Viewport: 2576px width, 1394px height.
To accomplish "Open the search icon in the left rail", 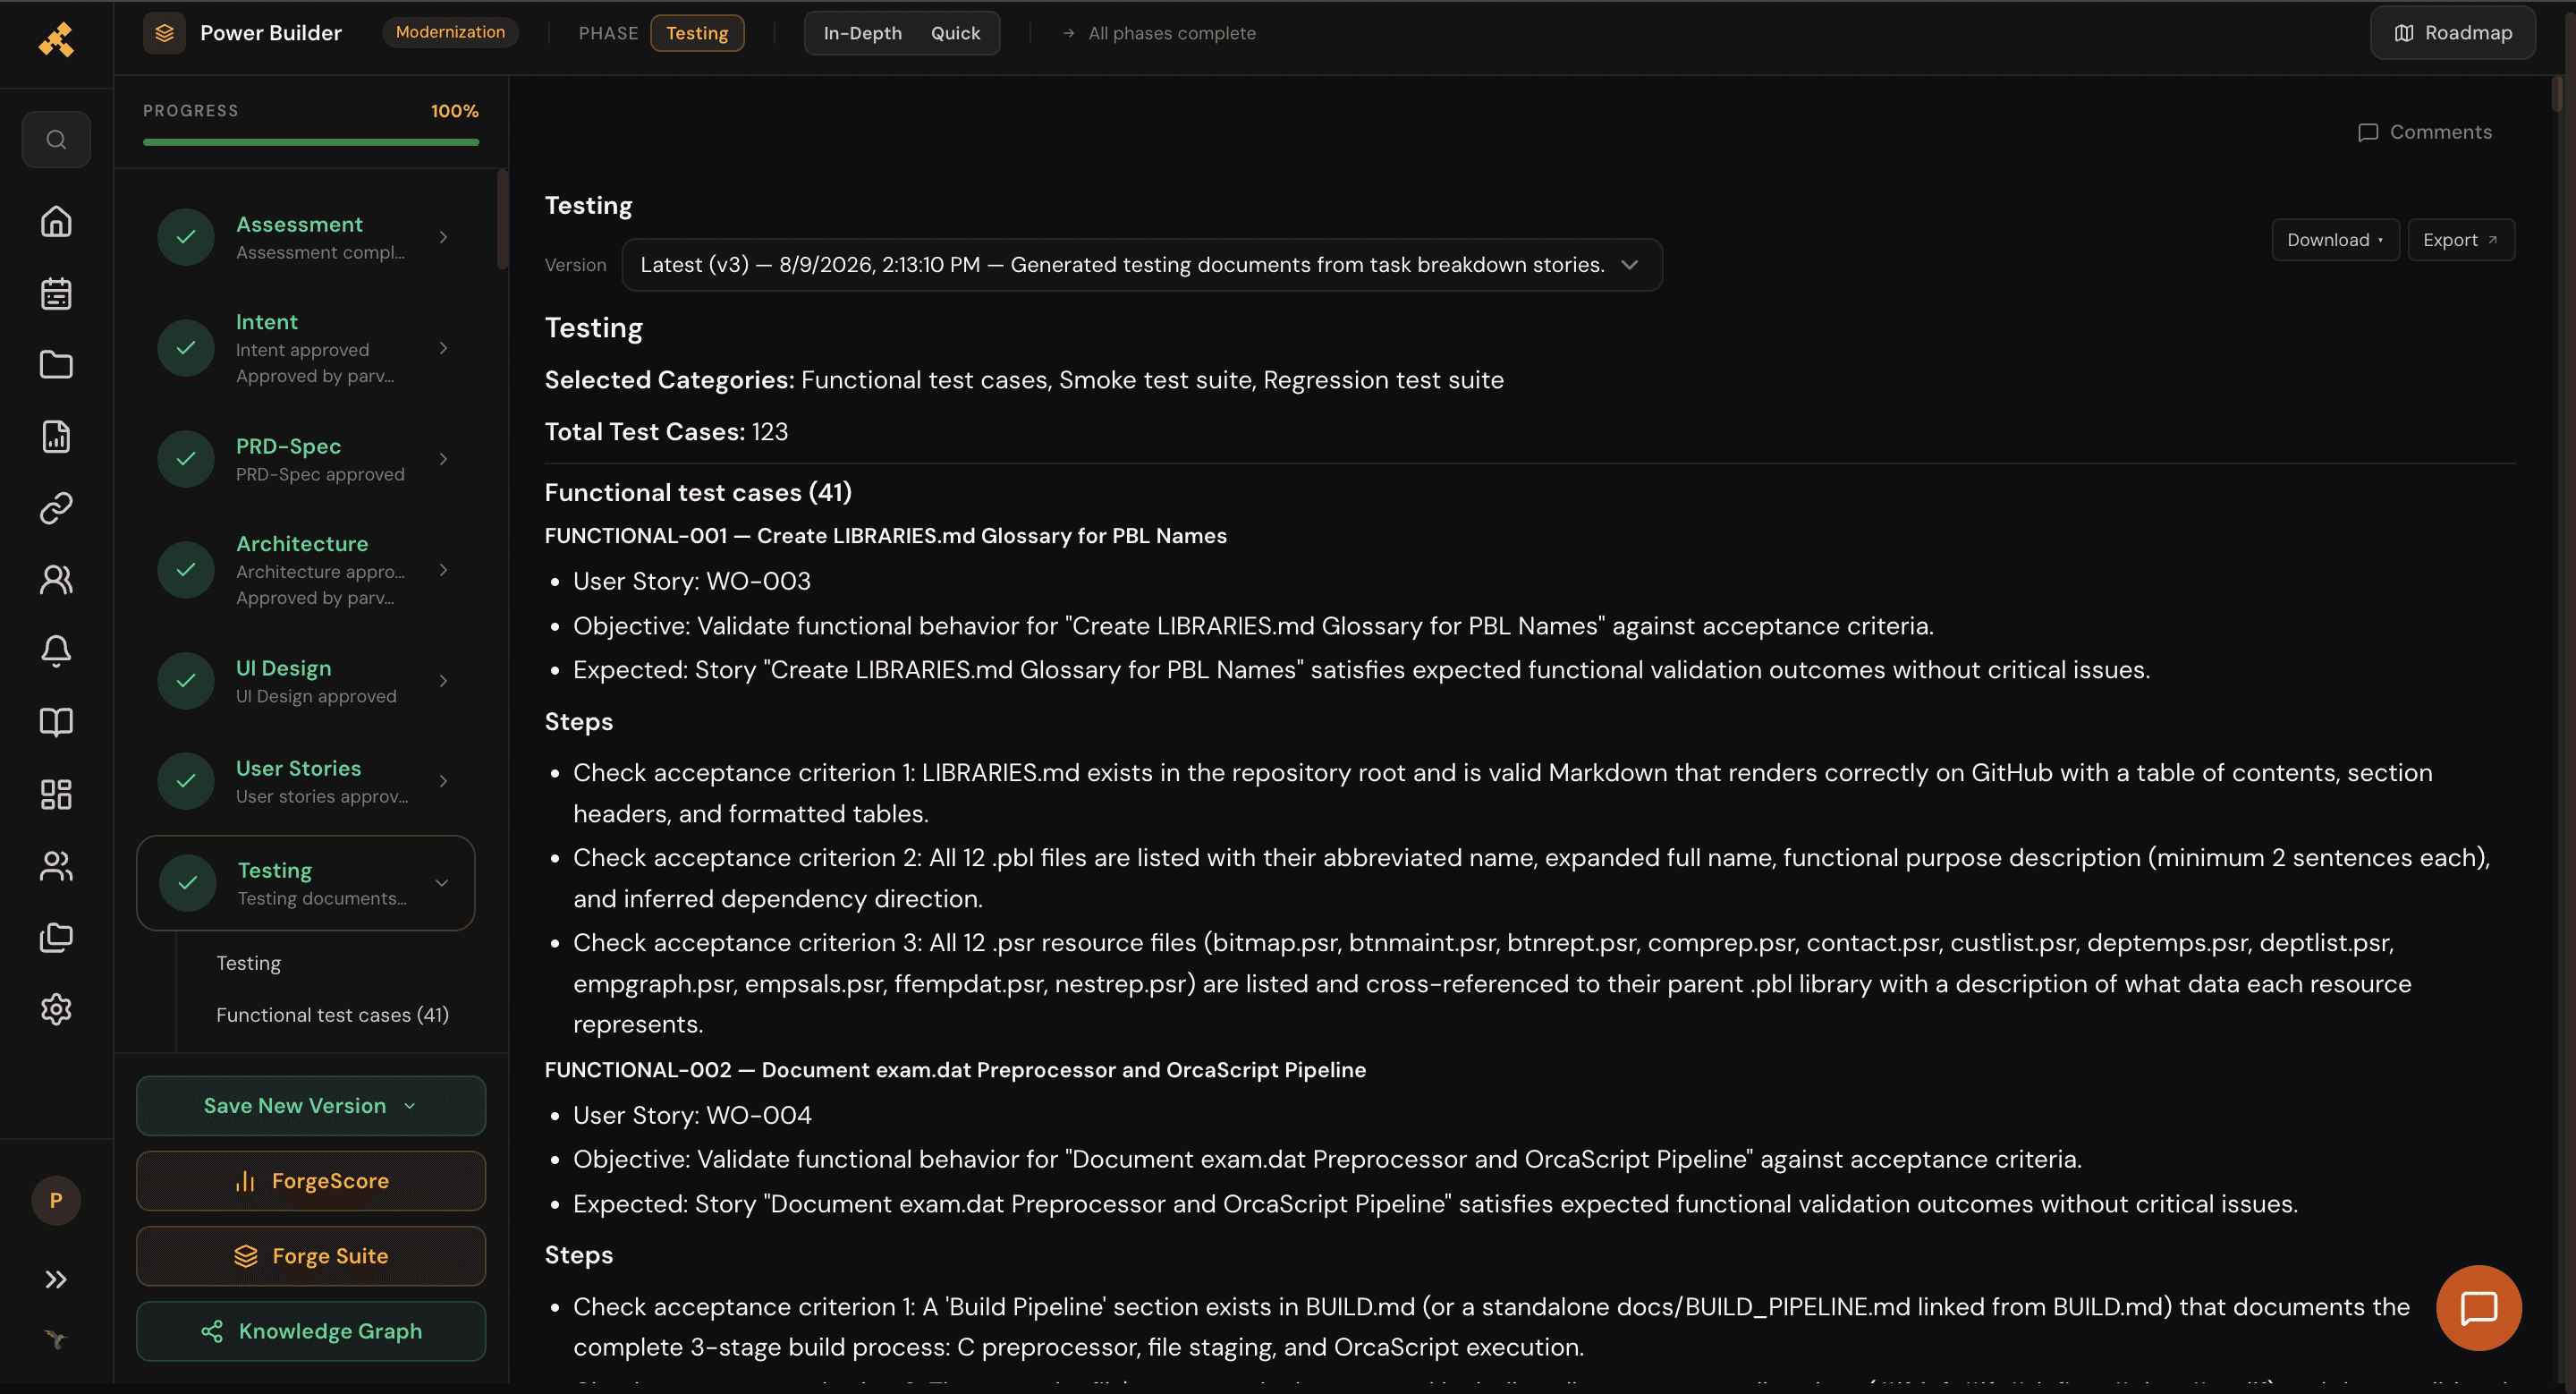I will 56,139.
